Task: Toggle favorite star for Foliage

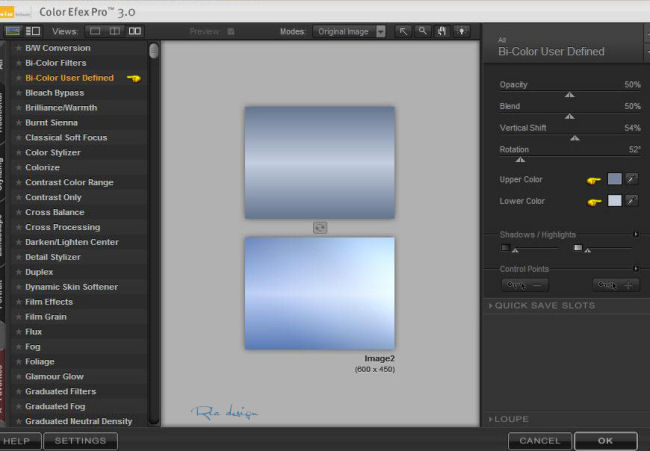Action: (19, 361)
